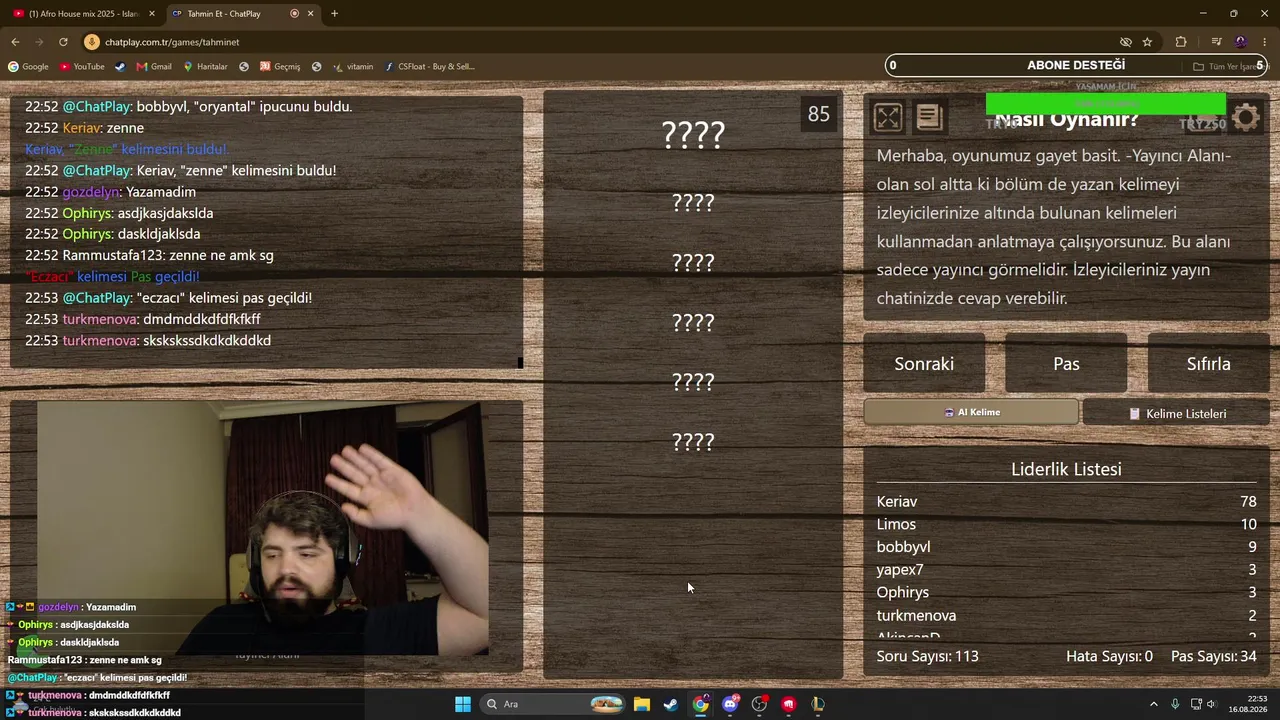The image size is (1280, 720).
Task: Reload the ChatPlay page
Action: [63, 42]
